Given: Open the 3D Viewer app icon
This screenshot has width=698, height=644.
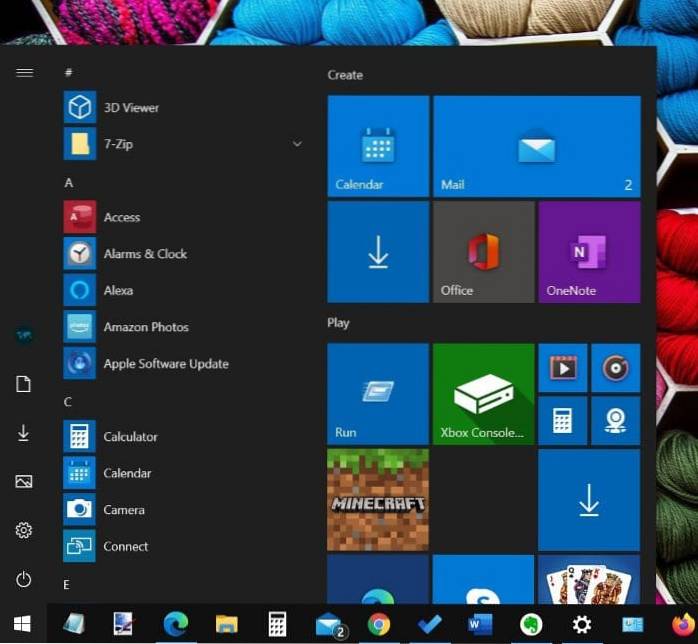Looking at the screenshot, I should click(x=80, y=107).
